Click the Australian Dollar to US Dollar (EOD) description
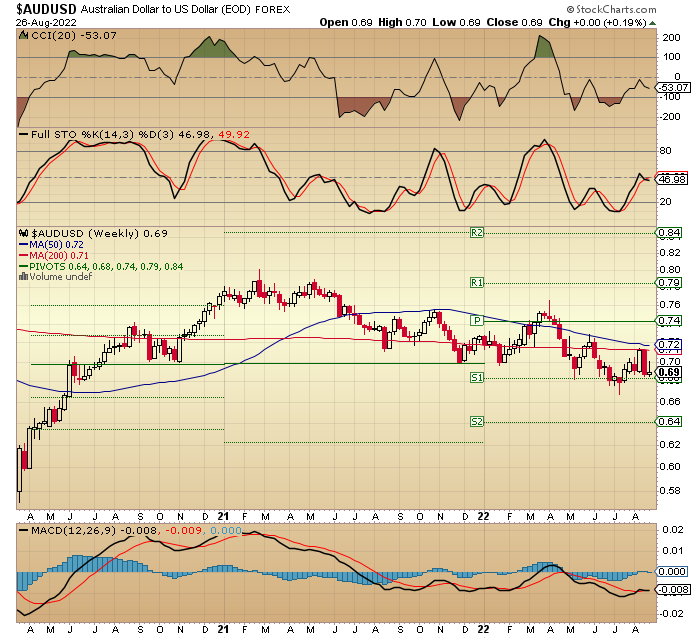The height and width of the screenshot is (639, 700). click(x=166, y=9)
